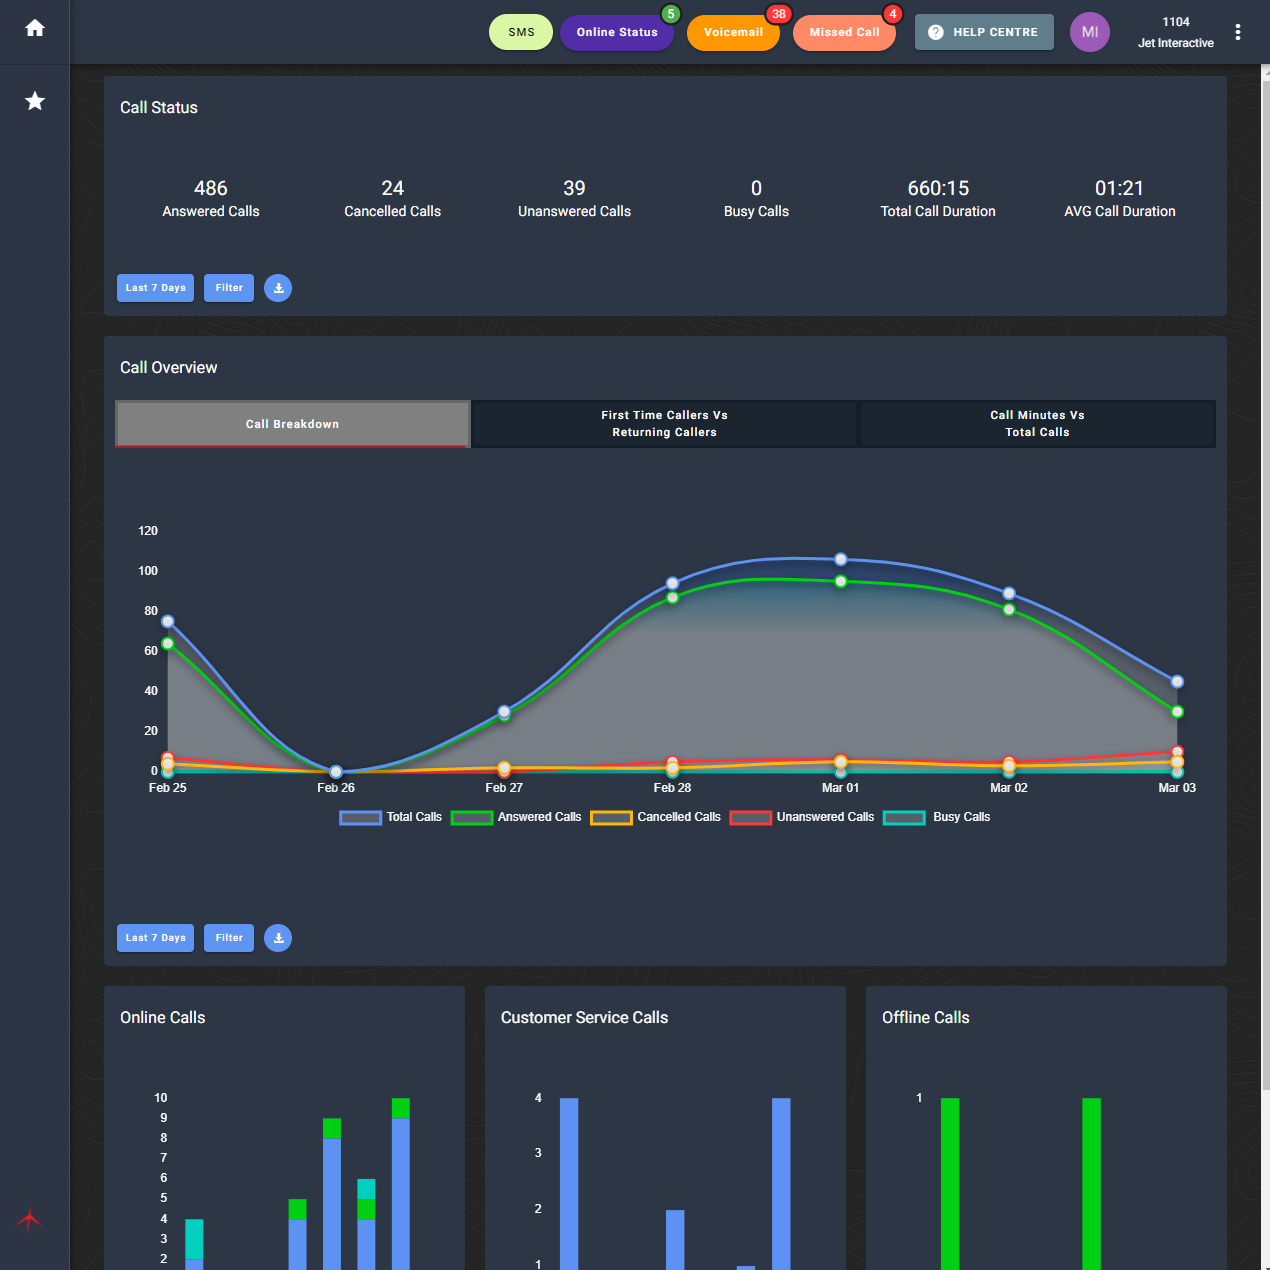Toggle Cancelled Calls legend series
Image resolution: width=1270 pixels, height=1270 pixels.
[x=655, y=817]
